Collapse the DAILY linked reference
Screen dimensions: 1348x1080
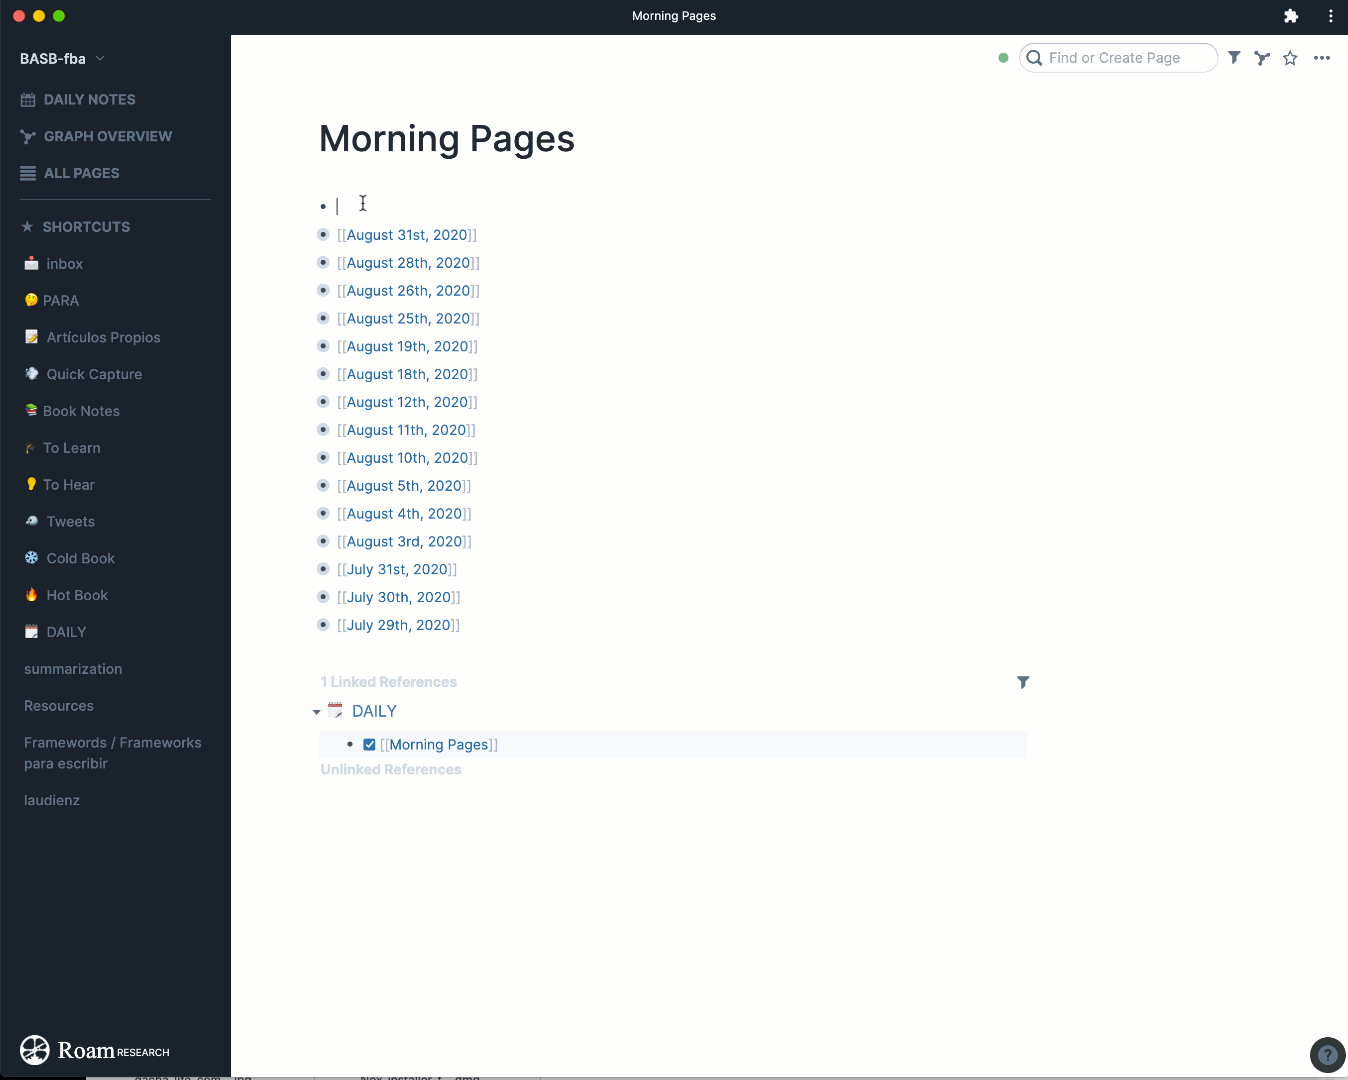316,712
